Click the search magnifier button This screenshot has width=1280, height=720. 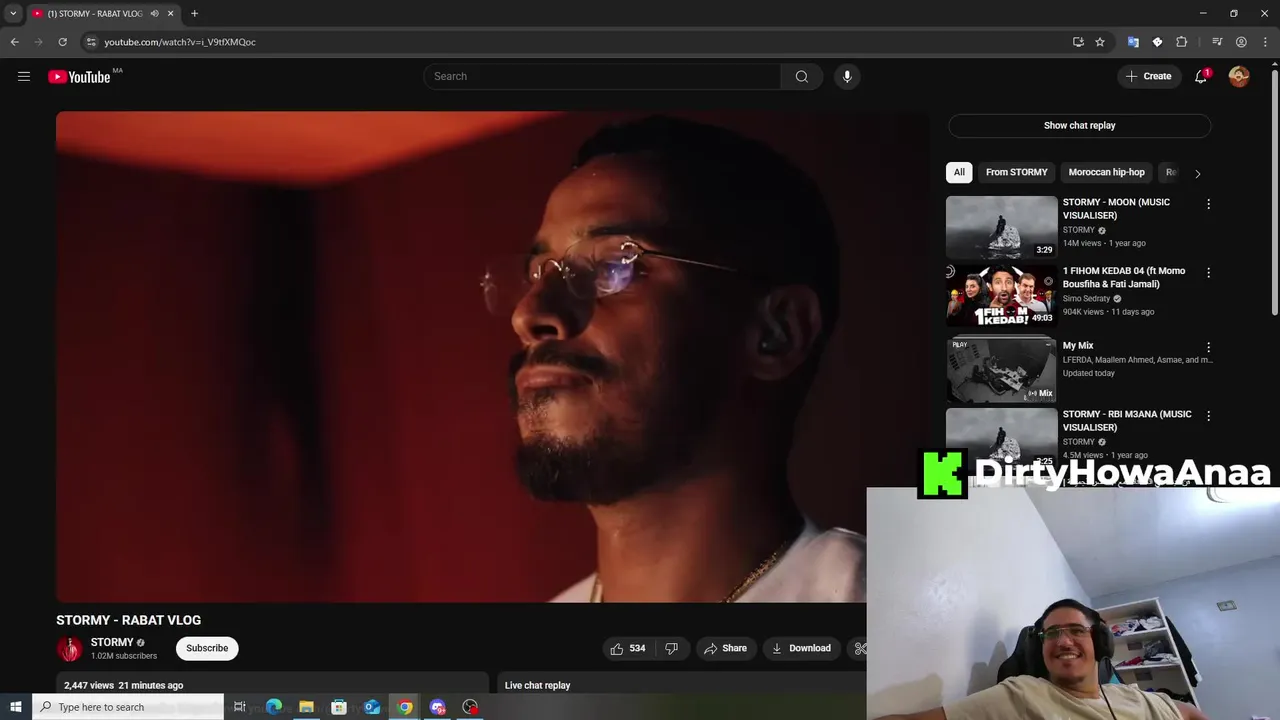click(801, 76)
